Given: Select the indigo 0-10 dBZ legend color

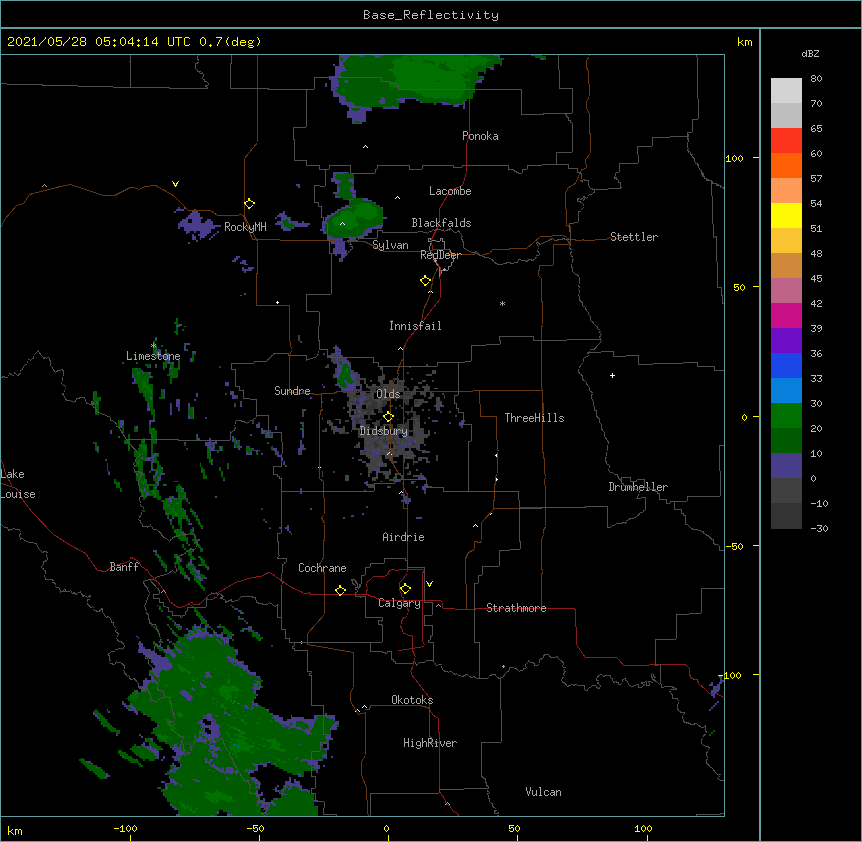Looking at the screenshot, I should (x=786, y=466).
